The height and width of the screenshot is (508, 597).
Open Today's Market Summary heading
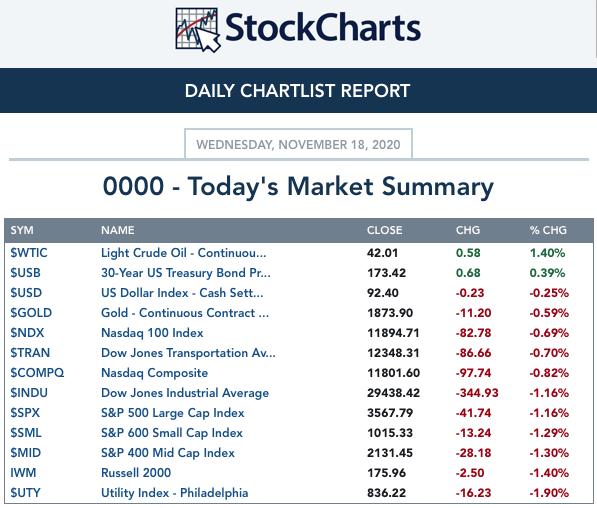click(x=298, y=187)
